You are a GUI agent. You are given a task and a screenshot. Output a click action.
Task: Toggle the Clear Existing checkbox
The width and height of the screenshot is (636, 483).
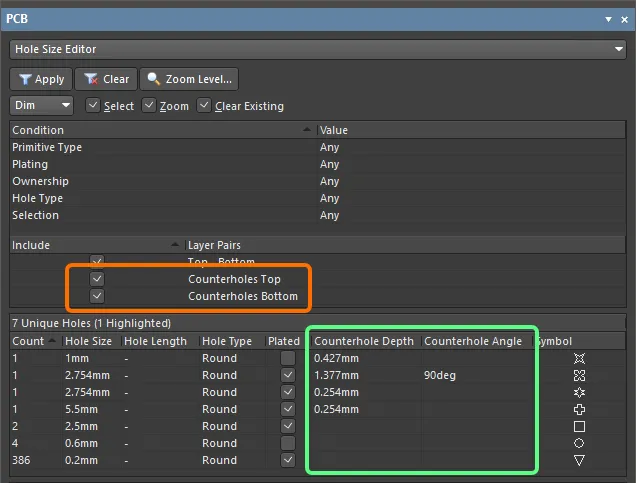204,105
